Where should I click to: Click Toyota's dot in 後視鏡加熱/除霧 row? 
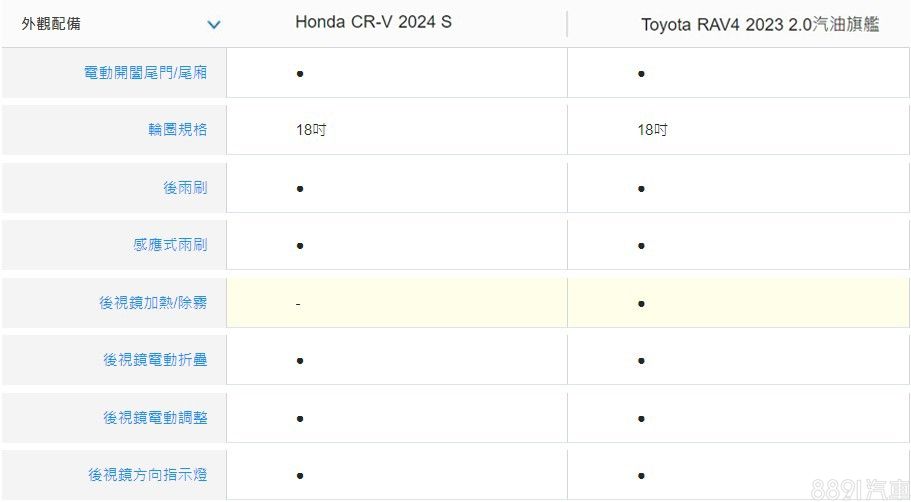click(641, 303)
